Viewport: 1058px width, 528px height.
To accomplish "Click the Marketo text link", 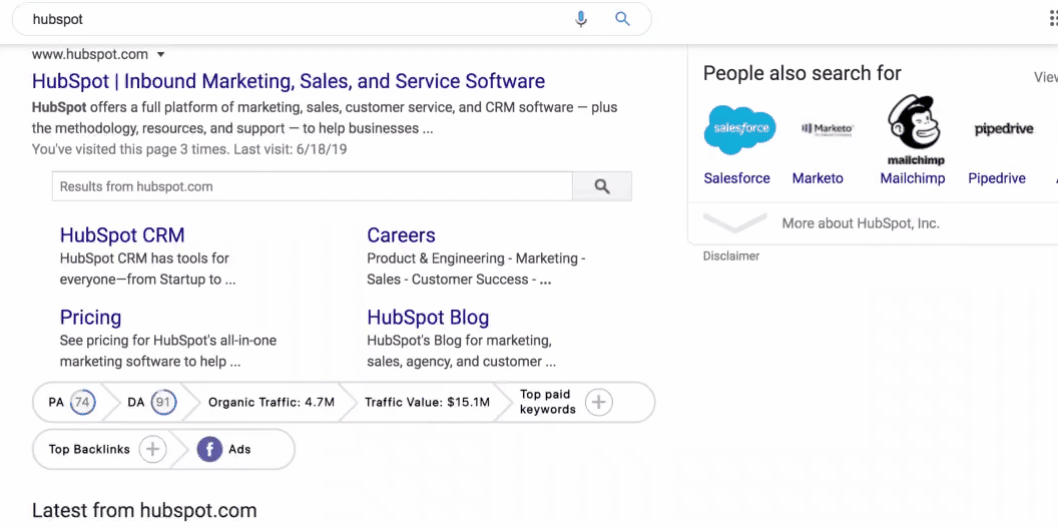I will point(818,178).
